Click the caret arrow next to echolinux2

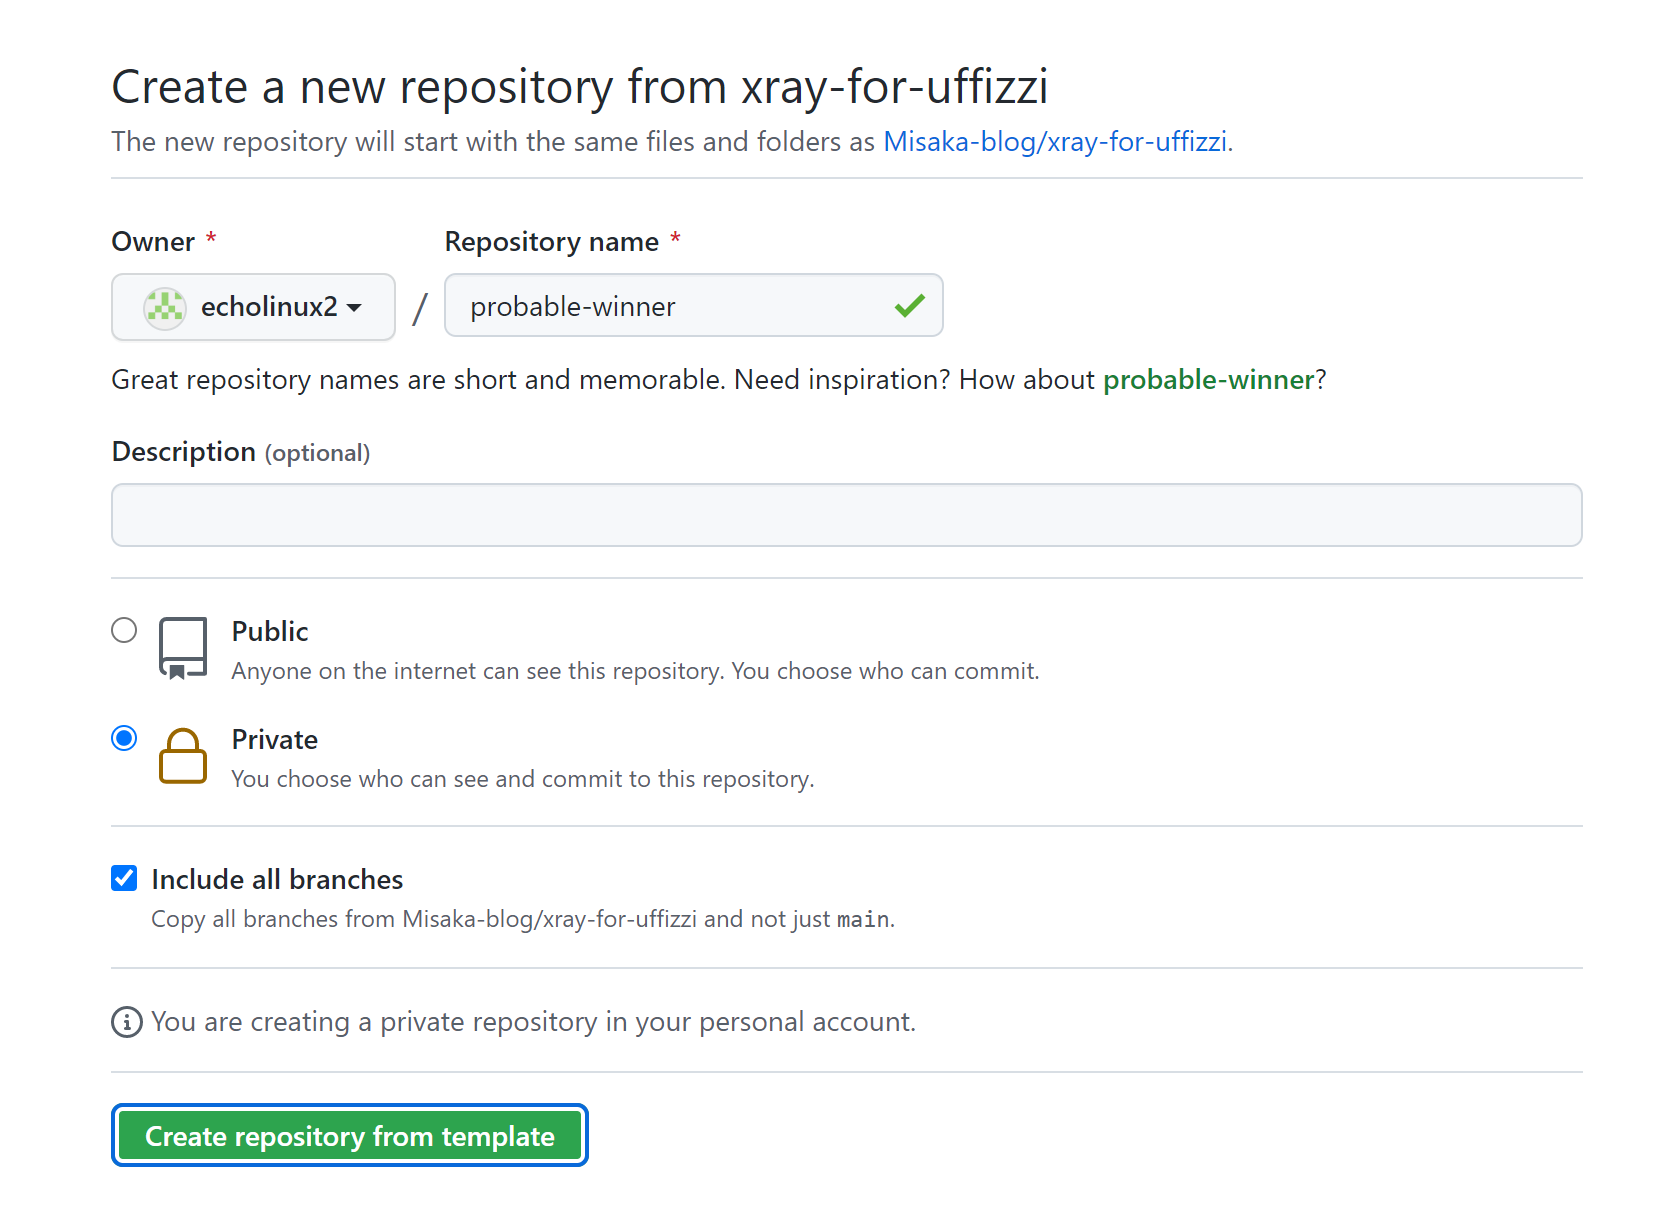point(354,308)
